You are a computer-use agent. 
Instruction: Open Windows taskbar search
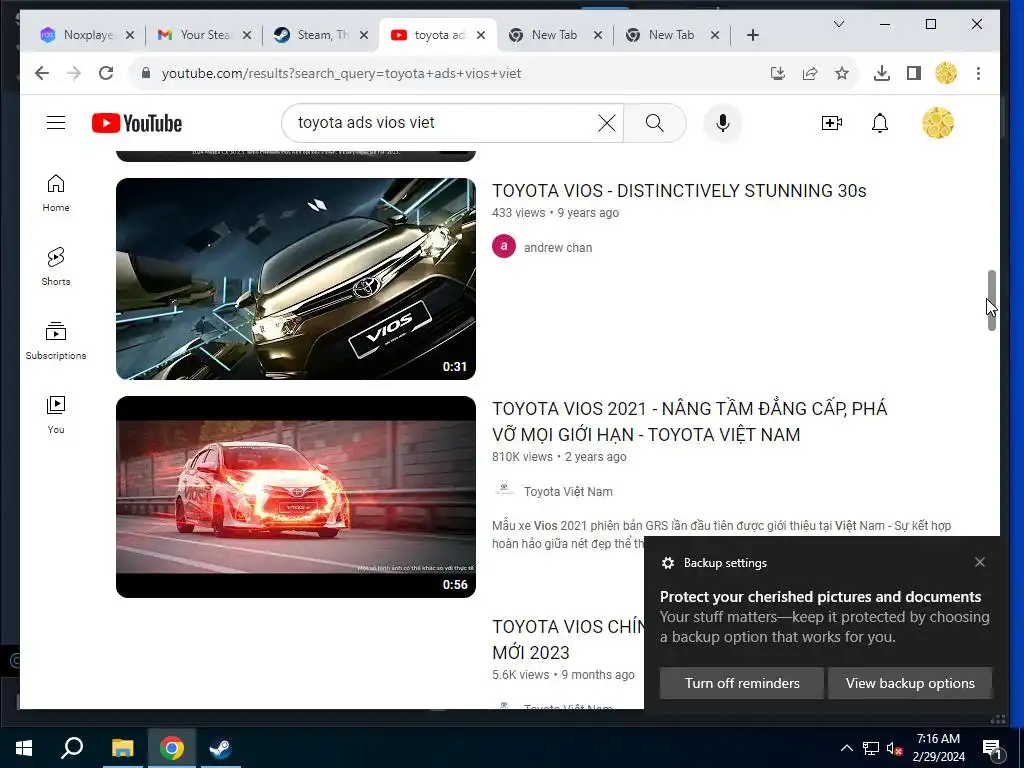point(72,748)
